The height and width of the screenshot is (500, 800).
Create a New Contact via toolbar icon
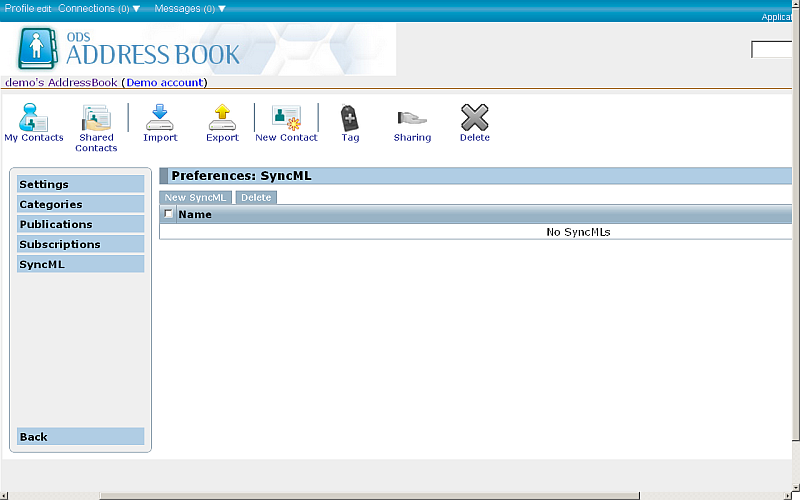pos(286,118)
